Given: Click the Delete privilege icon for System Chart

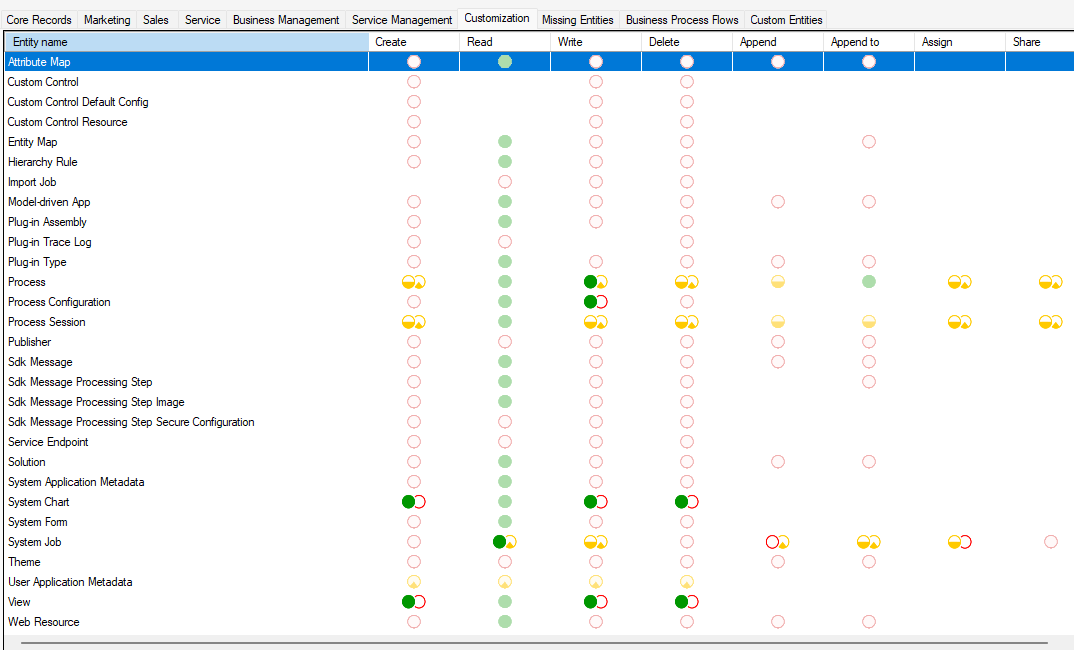Looking at the screenshot, I should point(686,502).
